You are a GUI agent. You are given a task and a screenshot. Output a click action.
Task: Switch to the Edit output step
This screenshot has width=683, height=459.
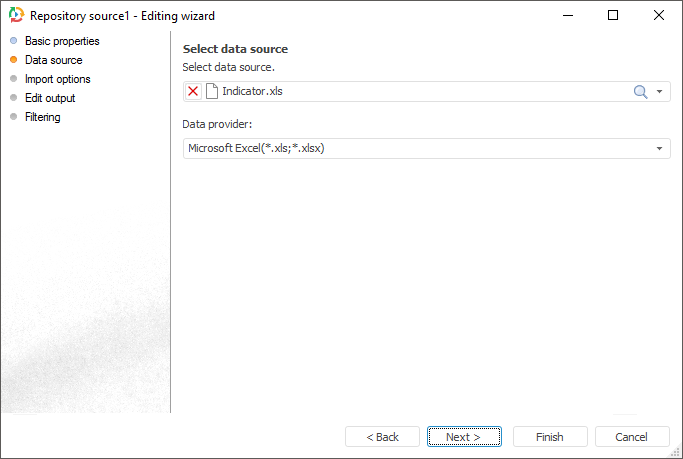pyautogui.click(x=50, y=98)
